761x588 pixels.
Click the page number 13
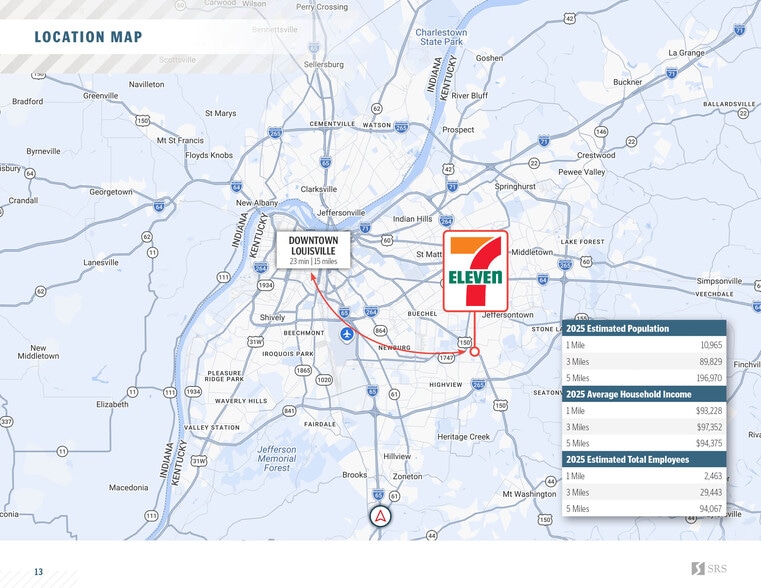(38, 572)
